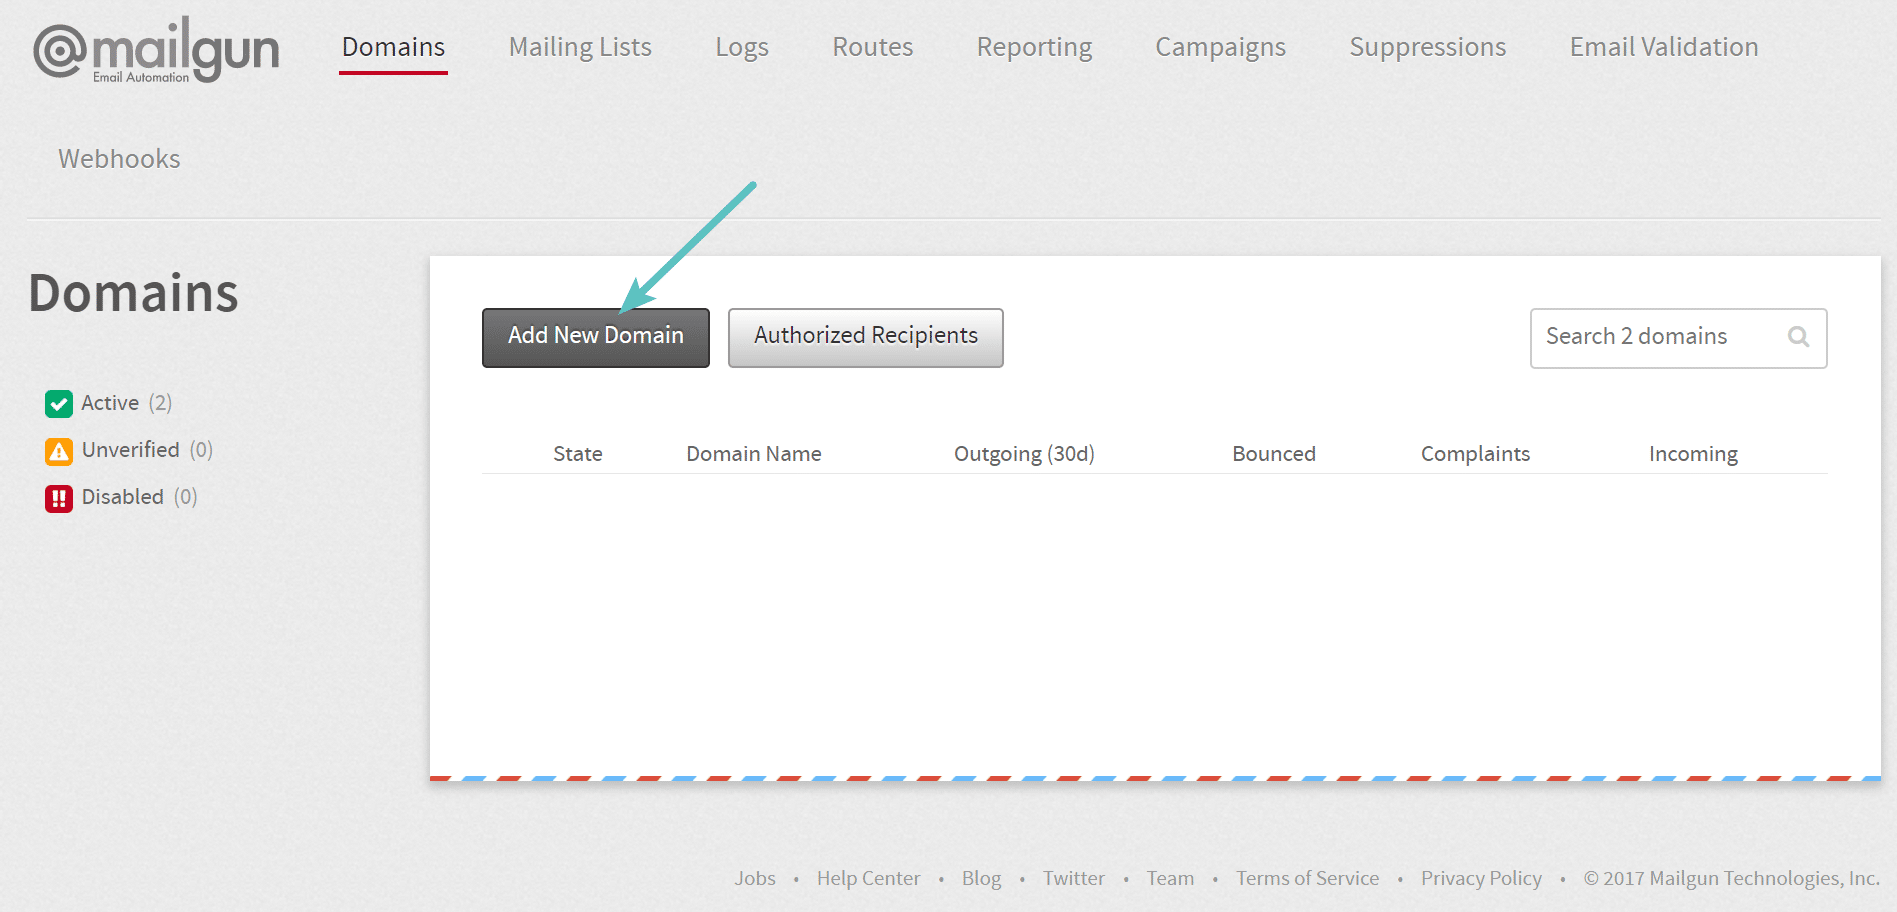Open the Webhooks page
Image resolution: width=1897 pixels, height=912 pixels.
point(119,159)
